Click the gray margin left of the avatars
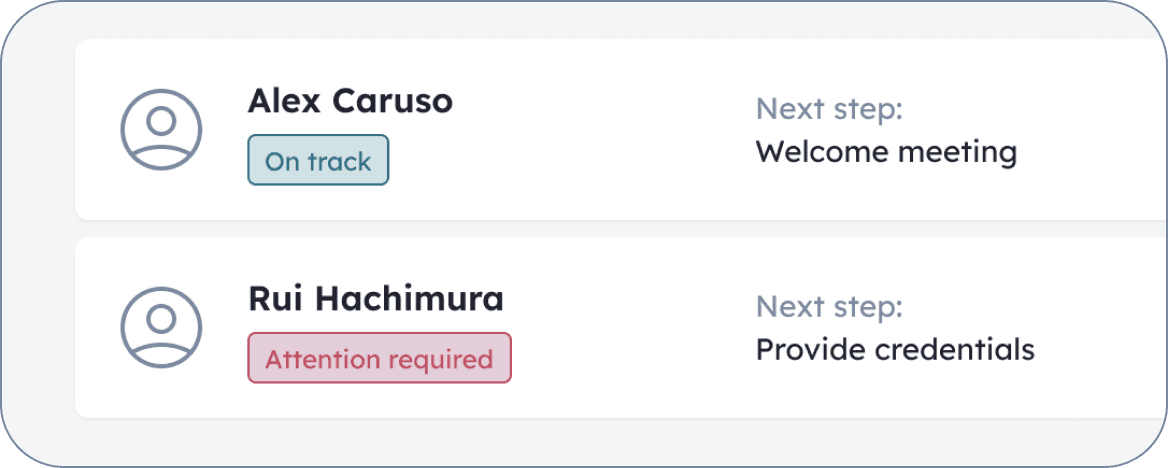Viewport: 1168px width, 468px height. pyautogui.click(x=38, y=230)
